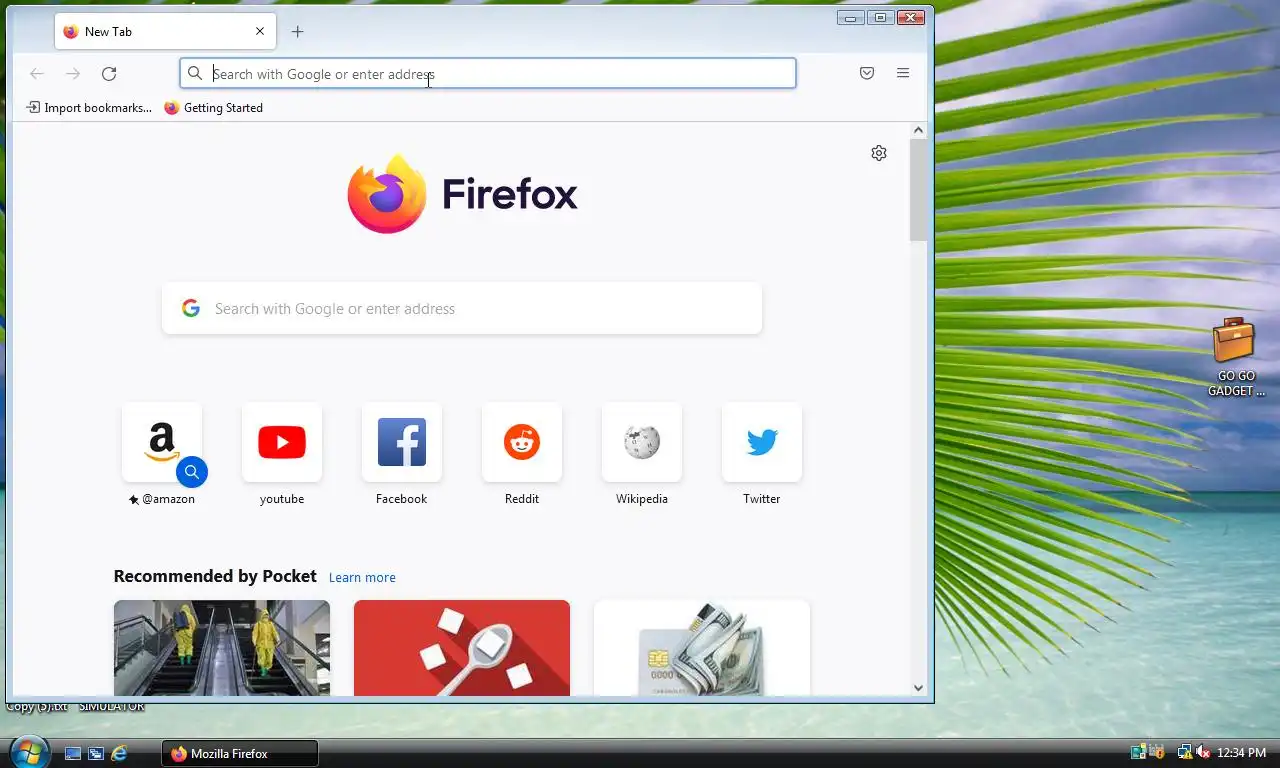The width and height of the screenshot is (1280, 768).
Task: Open Getting Started bookmark
Action: click(x=214, y=108)
